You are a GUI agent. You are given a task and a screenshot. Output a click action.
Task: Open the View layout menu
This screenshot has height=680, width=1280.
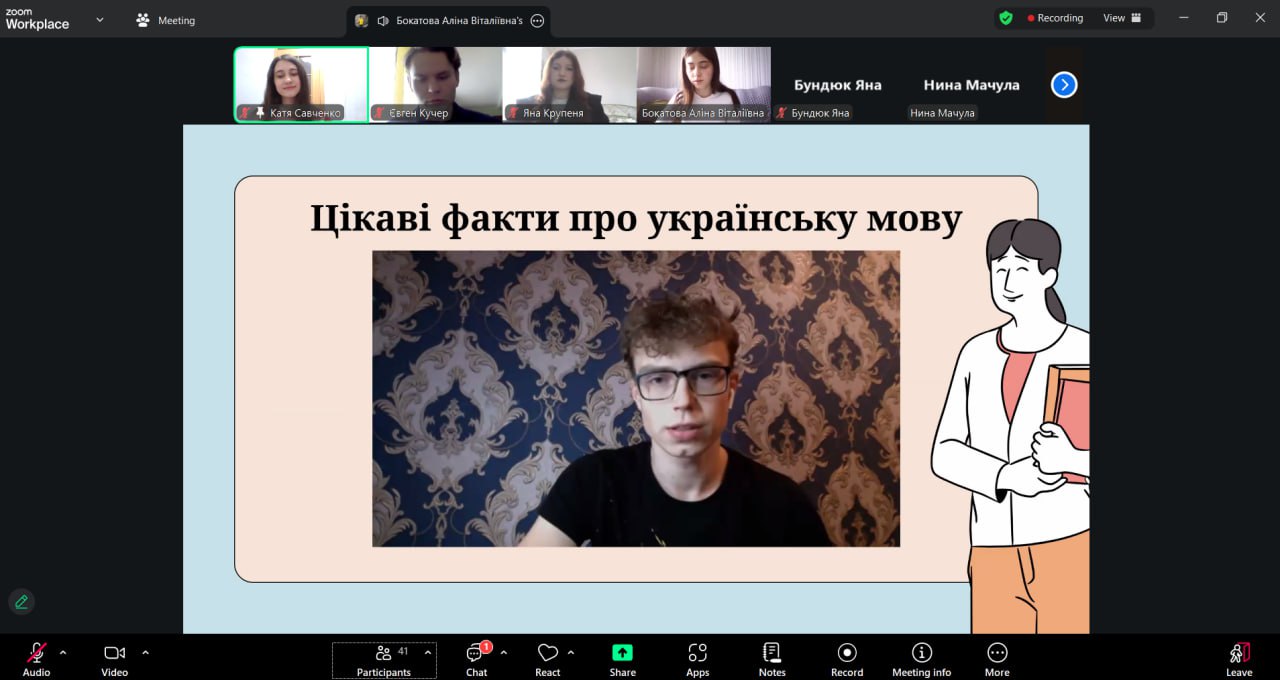(1122, 18)
